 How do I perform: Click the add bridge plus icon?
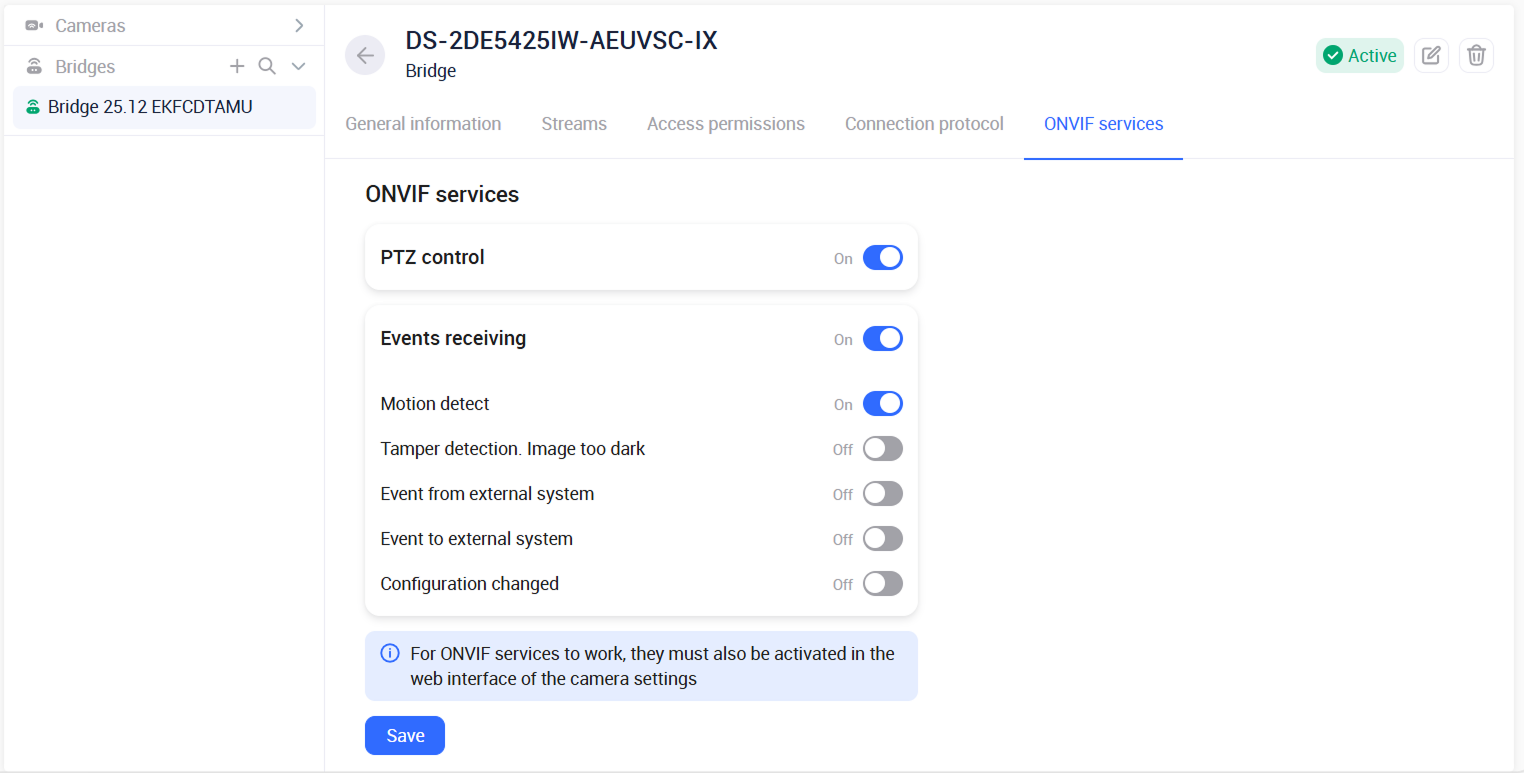pyautogui.click(x=237, y=66)
